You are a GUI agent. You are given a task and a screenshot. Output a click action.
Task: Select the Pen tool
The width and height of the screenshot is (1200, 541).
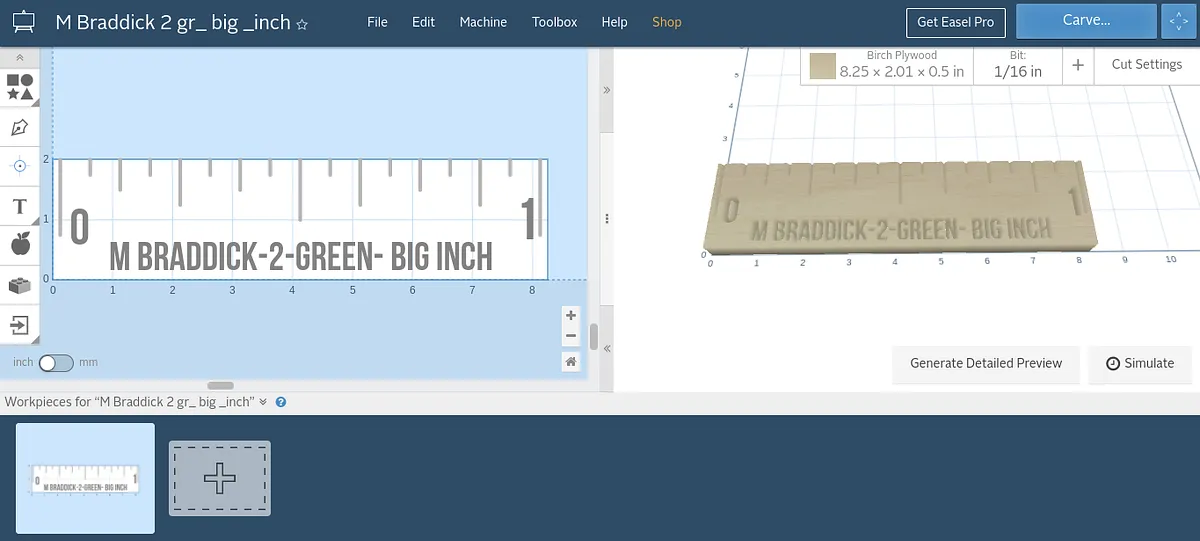click(x=19, y=127)
